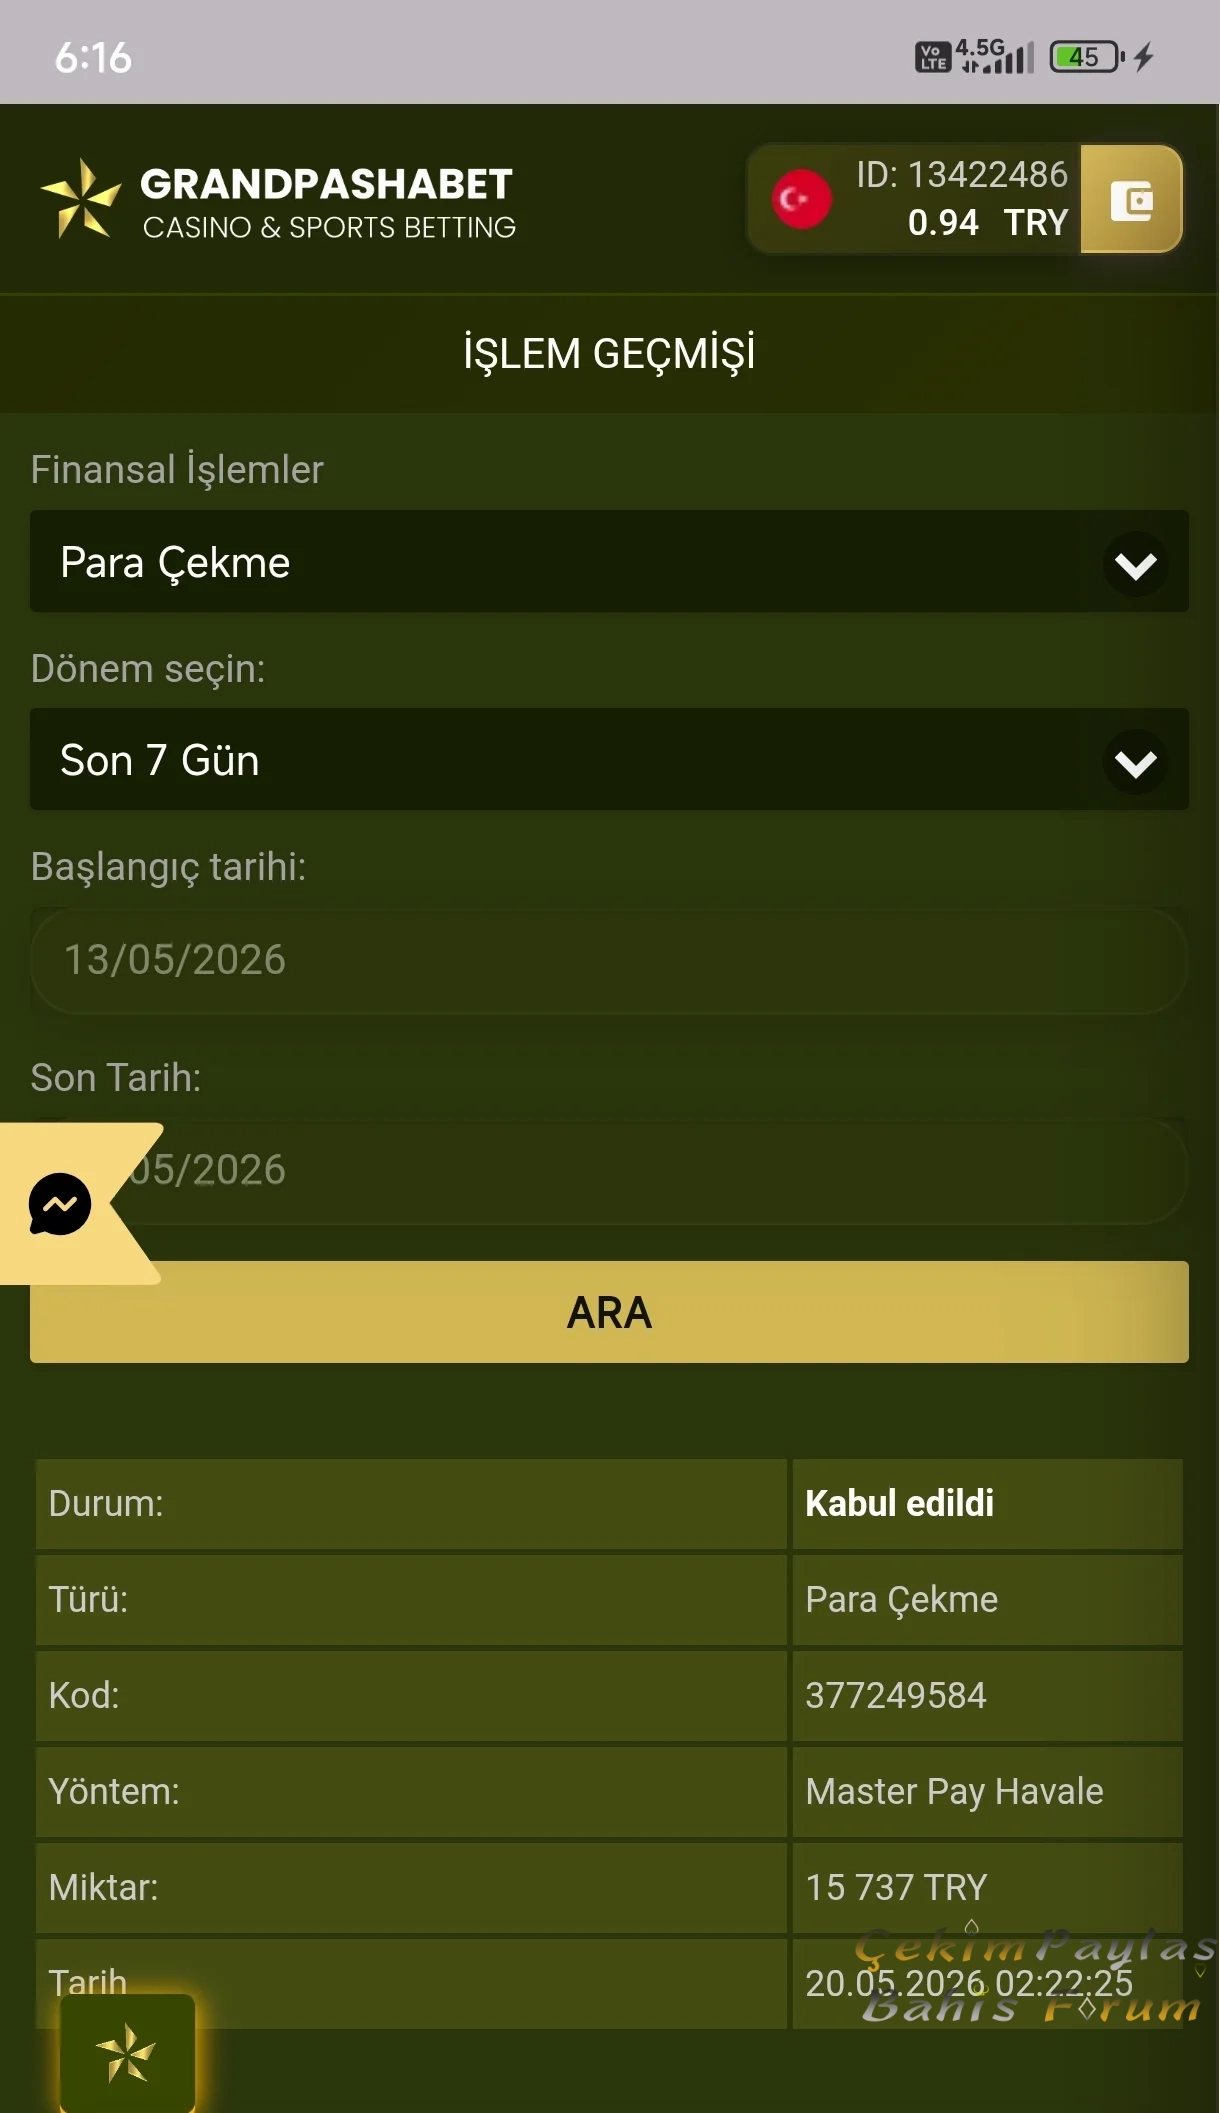The width and height of the screenshot is (1220, 2113).
Task: Tap the account ID 13422486 balance area
Action: [x=962, y=199]
